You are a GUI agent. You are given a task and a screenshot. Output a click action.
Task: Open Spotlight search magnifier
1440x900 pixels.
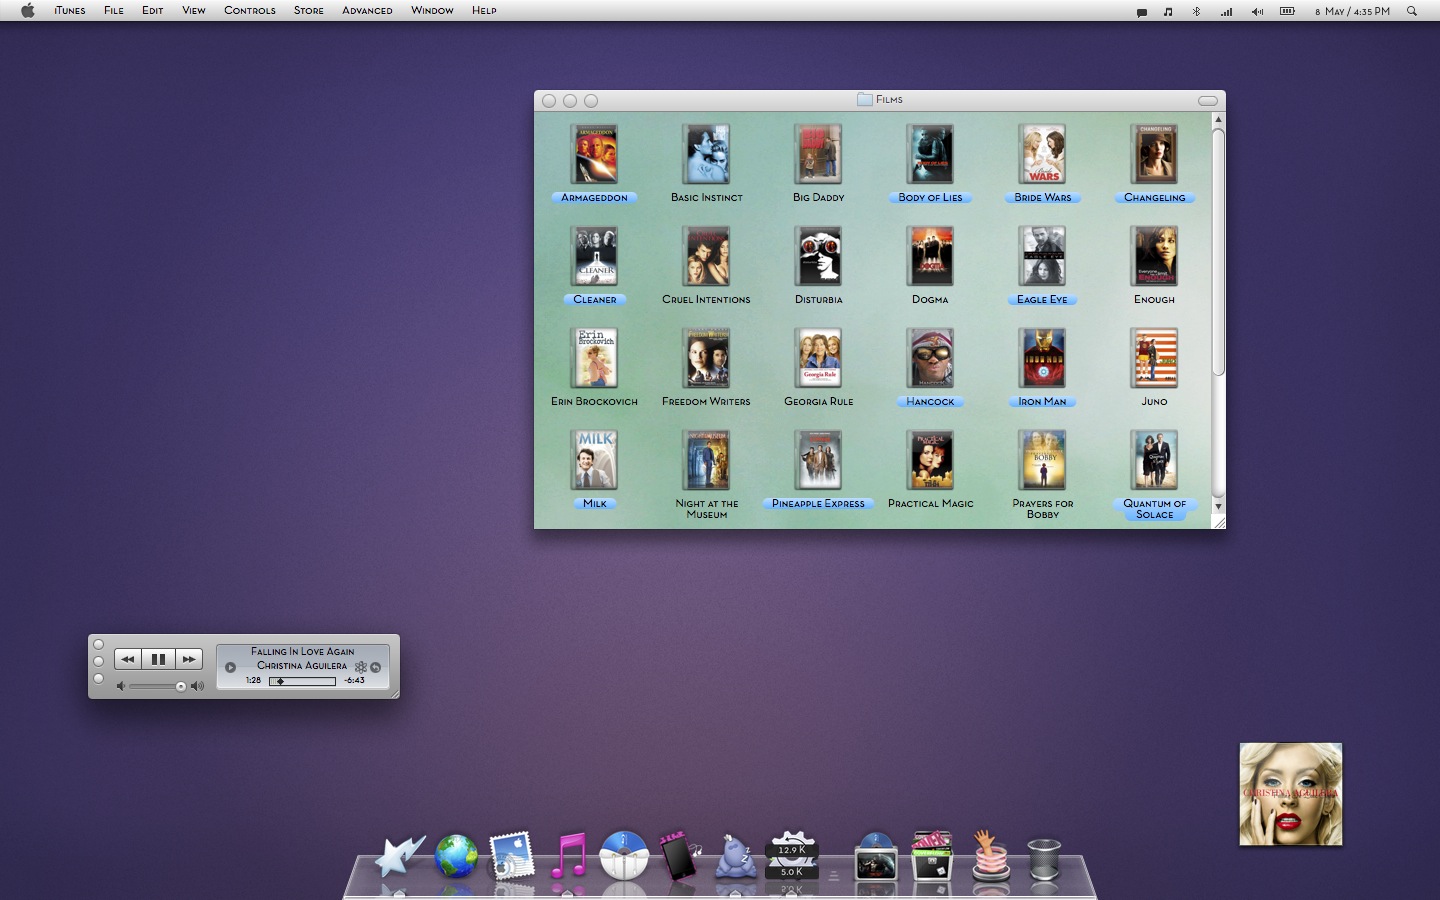click(x=1412, y=11)
